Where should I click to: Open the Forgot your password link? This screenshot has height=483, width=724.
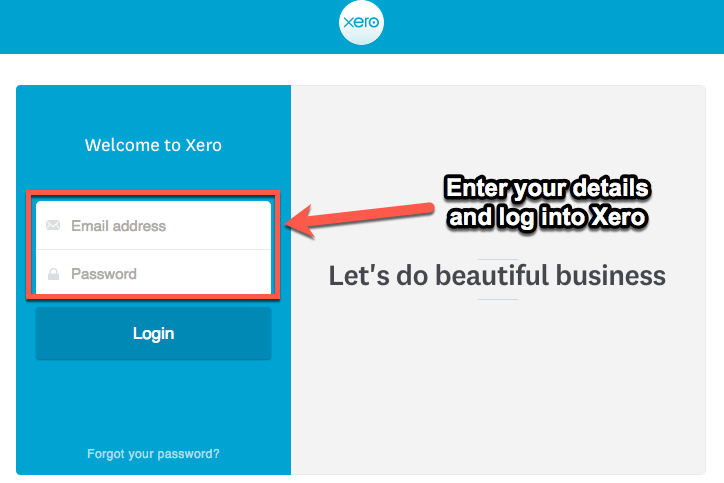153,454
